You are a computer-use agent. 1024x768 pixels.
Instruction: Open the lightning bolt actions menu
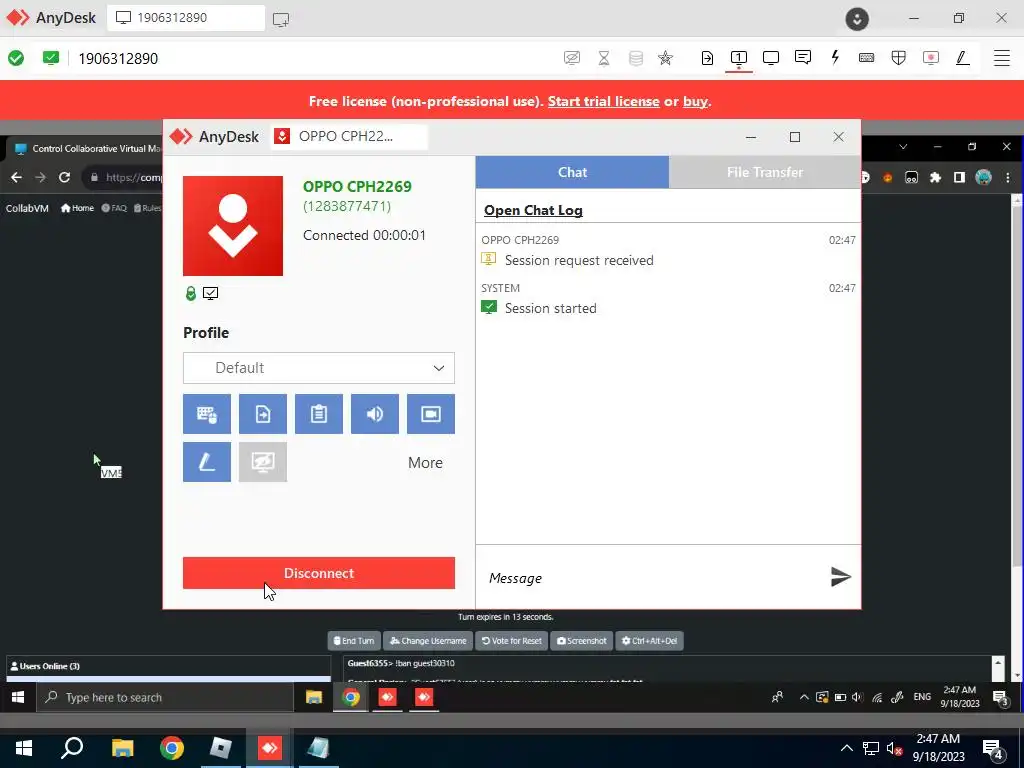835,58
